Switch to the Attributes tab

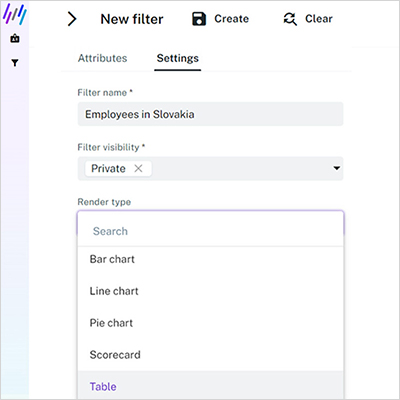point(102,58)
